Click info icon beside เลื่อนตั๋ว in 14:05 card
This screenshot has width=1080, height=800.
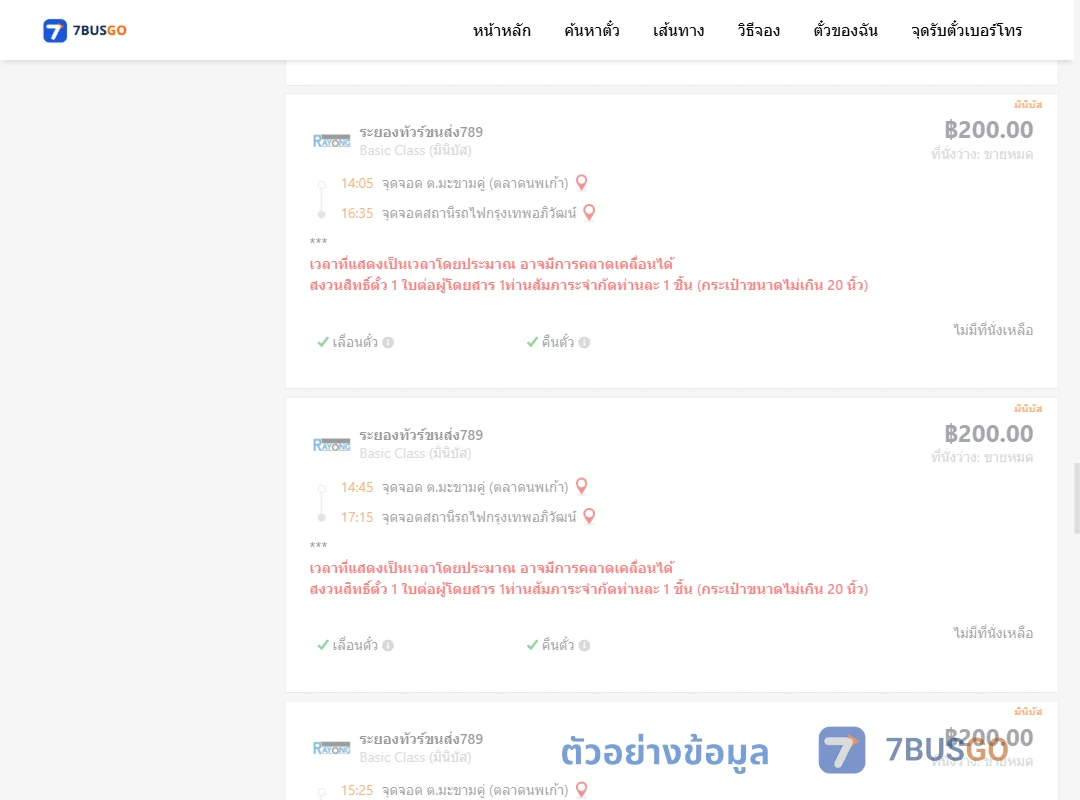tap(388, 342)
